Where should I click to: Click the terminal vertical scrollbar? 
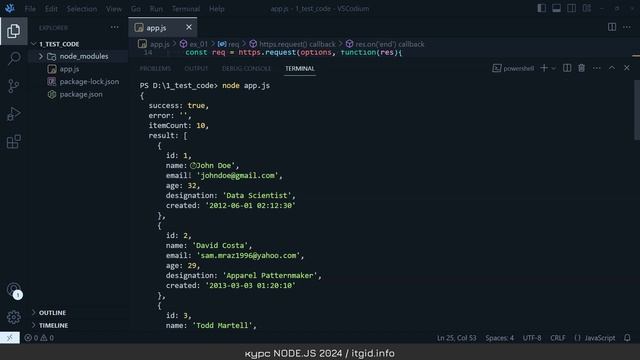(637, 110)
